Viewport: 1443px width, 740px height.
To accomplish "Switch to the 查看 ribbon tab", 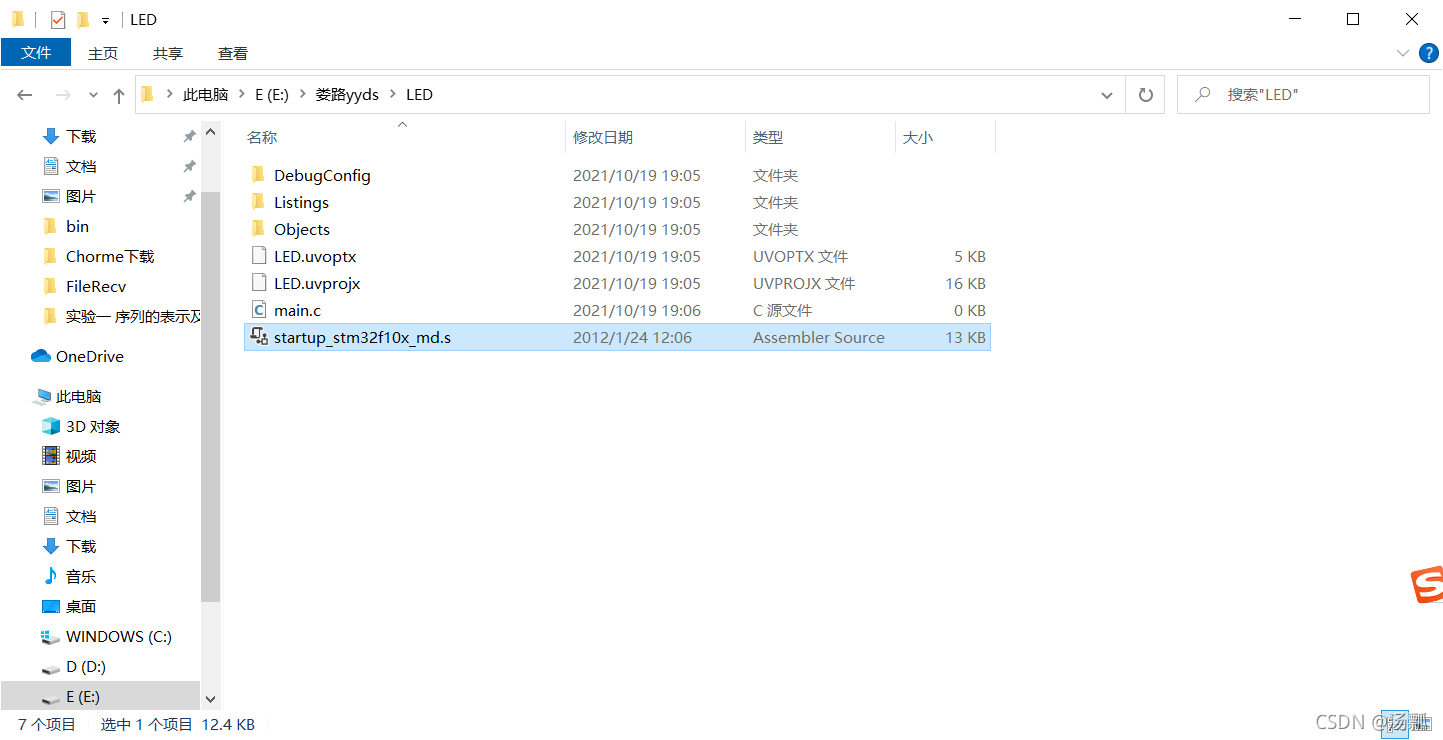I will click(233, 53).
